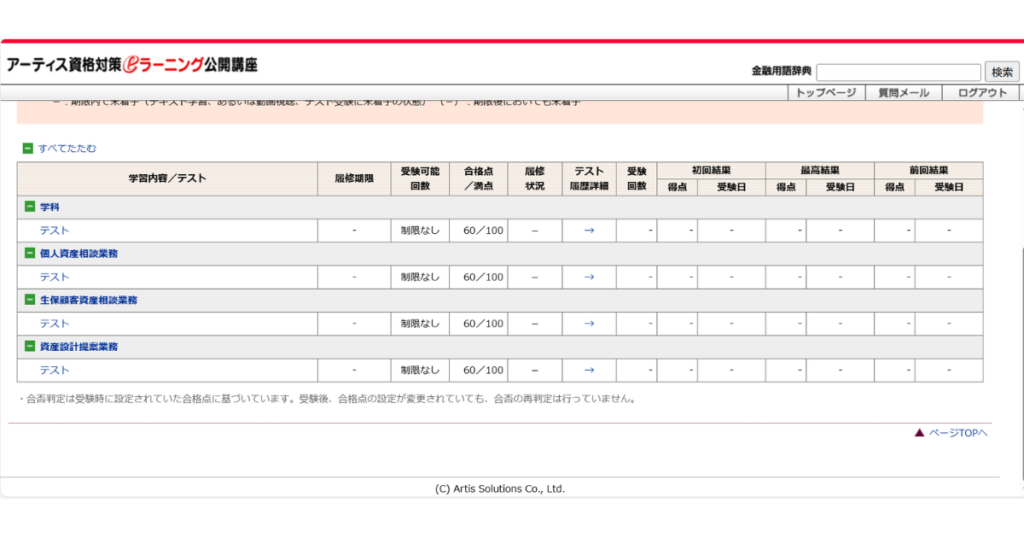Open test history arrow for 資産設計提案業務
The height and width of the screenshot is (538, 1024).
[x=589, y=370]
